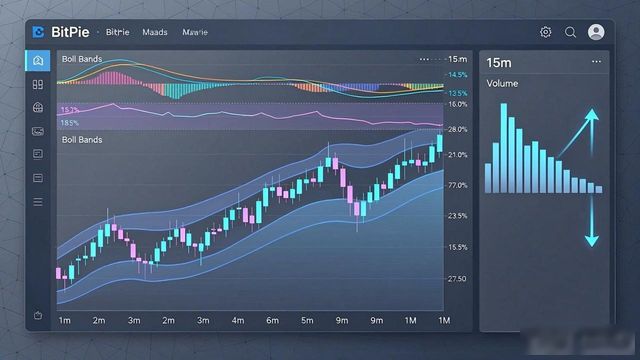
Task: Open the three-dot menu in the 15m panel
Action: (596, 62)
